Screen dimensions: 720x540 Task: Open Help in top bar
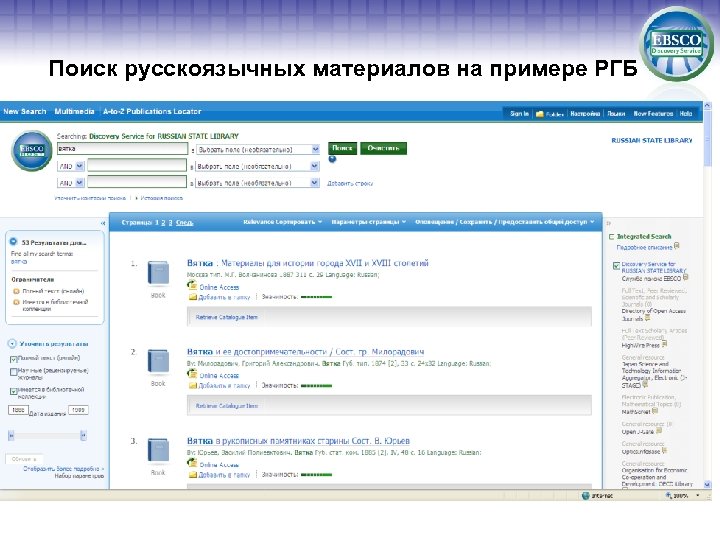click(686, 113)
